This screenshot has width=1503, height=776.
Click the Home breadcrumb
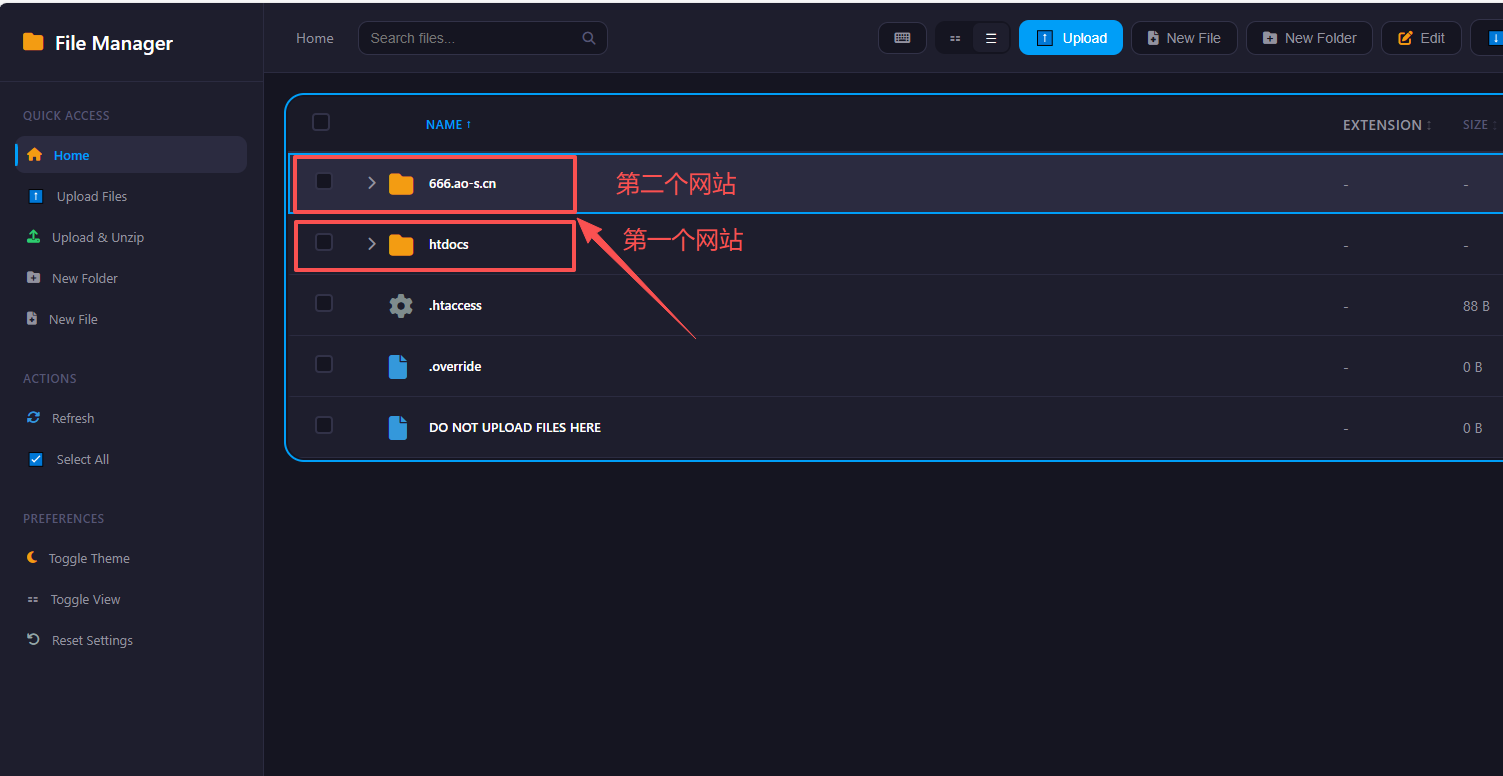click(315, 38)
